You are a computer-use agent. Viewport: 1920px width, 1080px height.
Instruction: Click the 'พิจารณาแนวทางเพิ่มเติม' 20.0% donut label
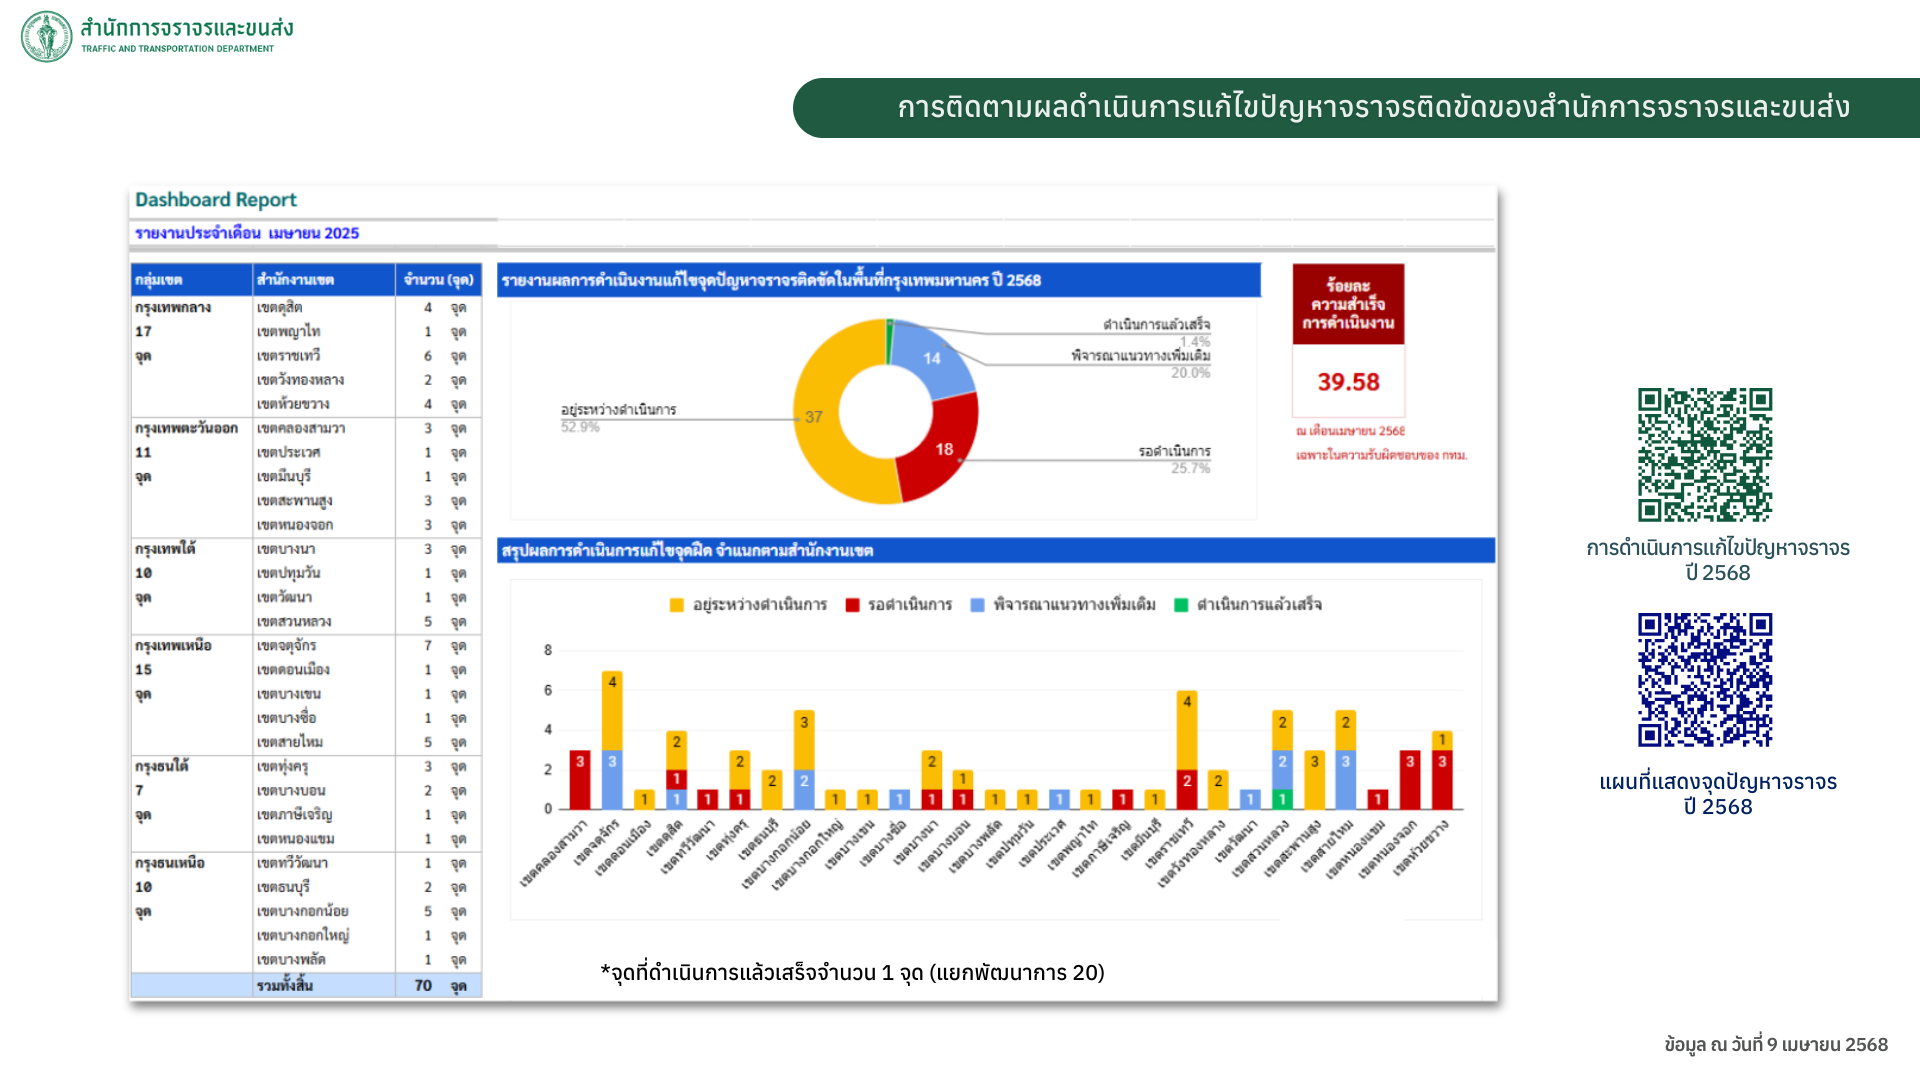coord(1140,364)
